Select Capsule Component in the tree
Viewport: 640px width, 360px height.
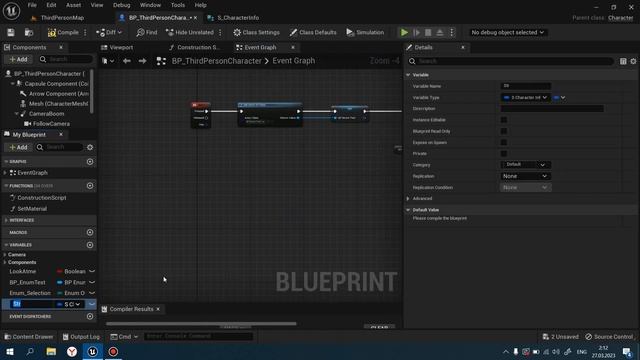56,84
